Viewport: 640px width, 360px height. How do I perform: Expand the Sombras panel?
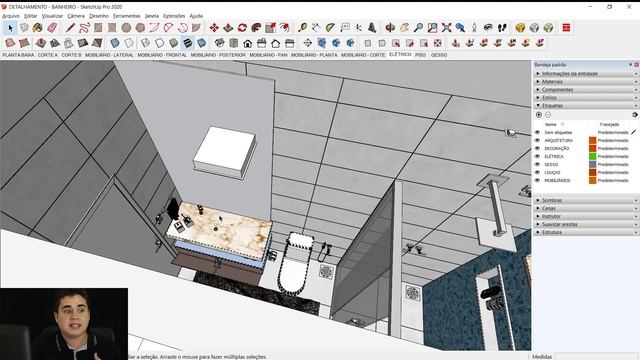[586, 200]
